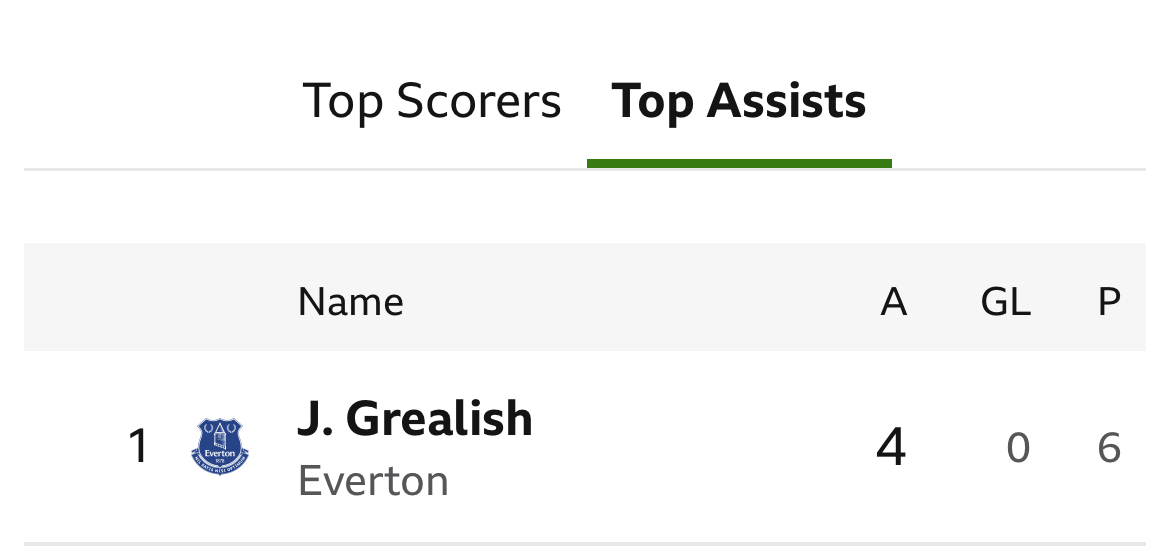Click the gray line under the tab bar
This screenshot has width=1170, height=559.
click(x=300, y=170)
